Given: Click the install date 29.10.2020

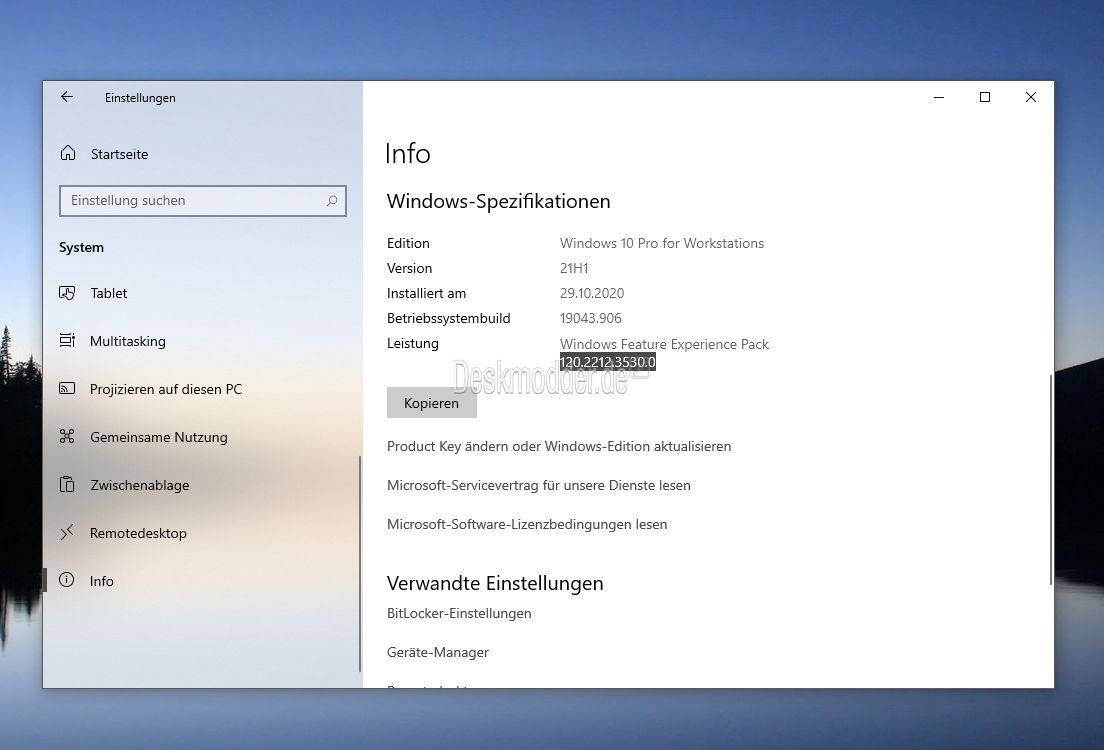Looking at the screenshot, I should (x=592, y=294).
